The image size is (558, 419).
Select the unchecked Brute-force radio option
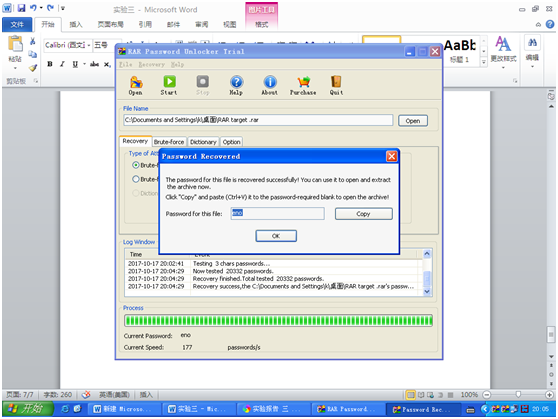pyautogui.click(x=136, y=179)
